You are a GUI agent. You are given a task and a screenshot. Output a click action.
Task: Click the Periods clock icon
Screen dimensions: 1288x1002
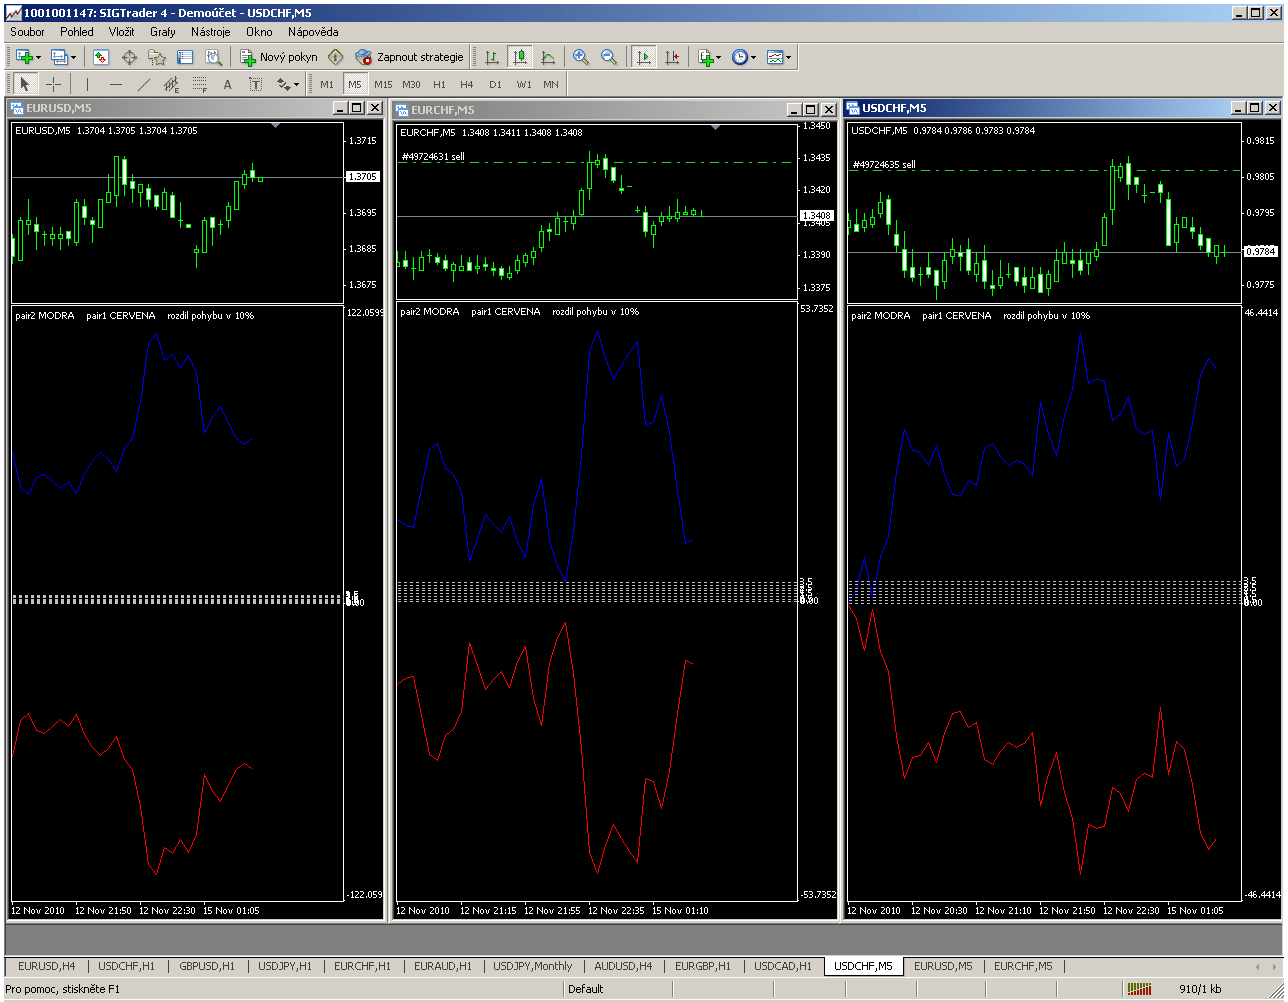[739, 57]
